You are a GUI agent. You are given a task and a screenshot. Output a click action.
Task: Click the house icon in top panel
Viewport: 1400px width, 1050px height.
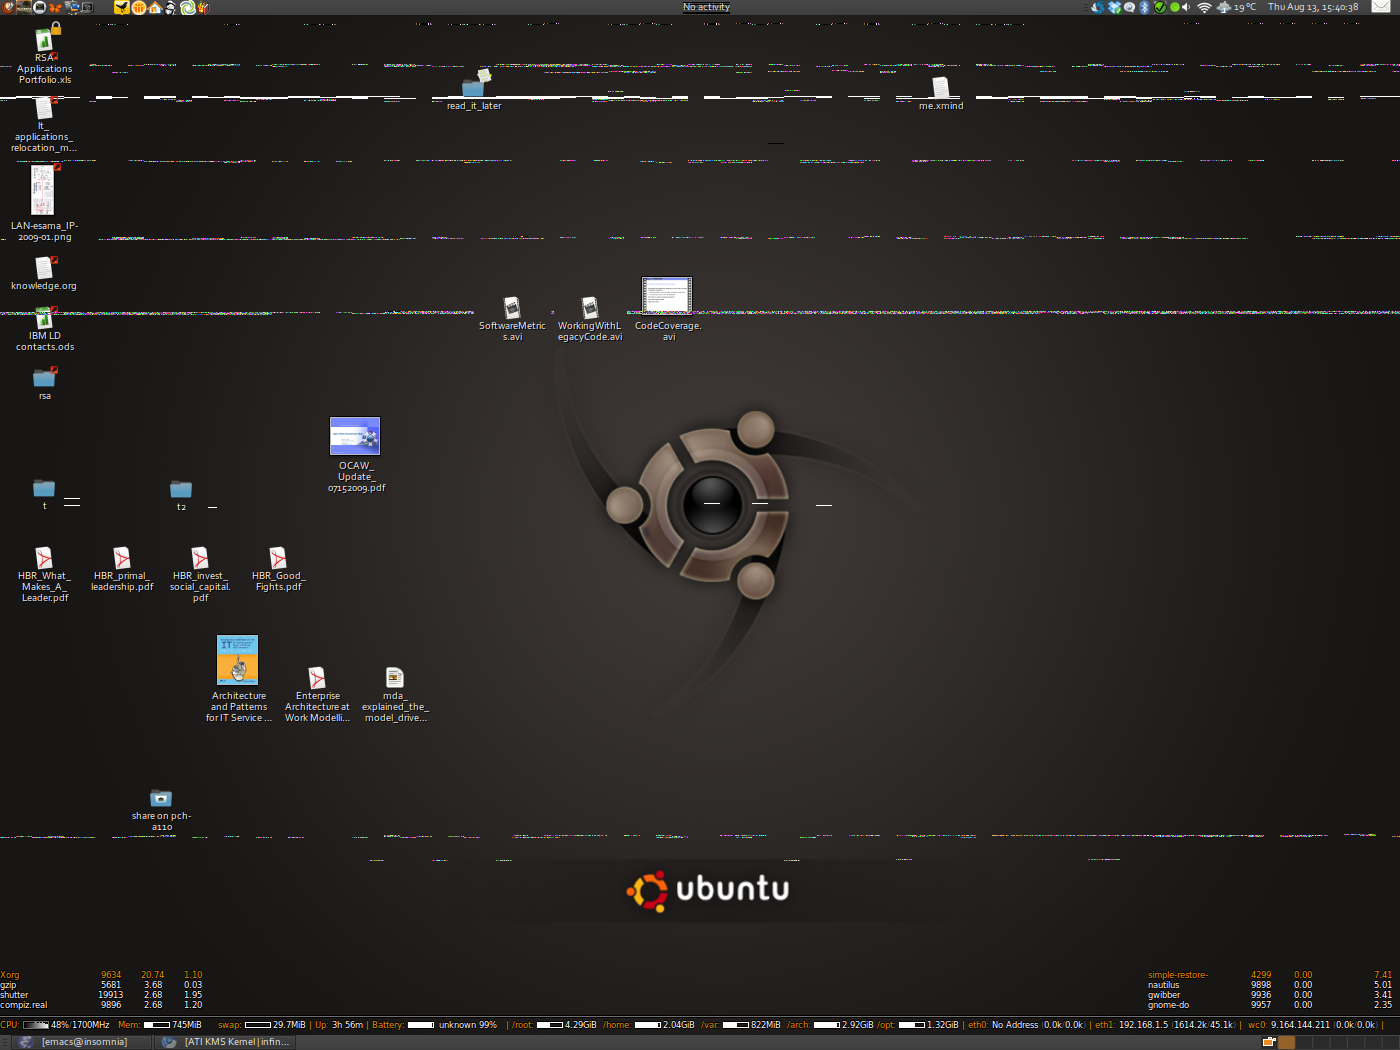coord(154,7)
